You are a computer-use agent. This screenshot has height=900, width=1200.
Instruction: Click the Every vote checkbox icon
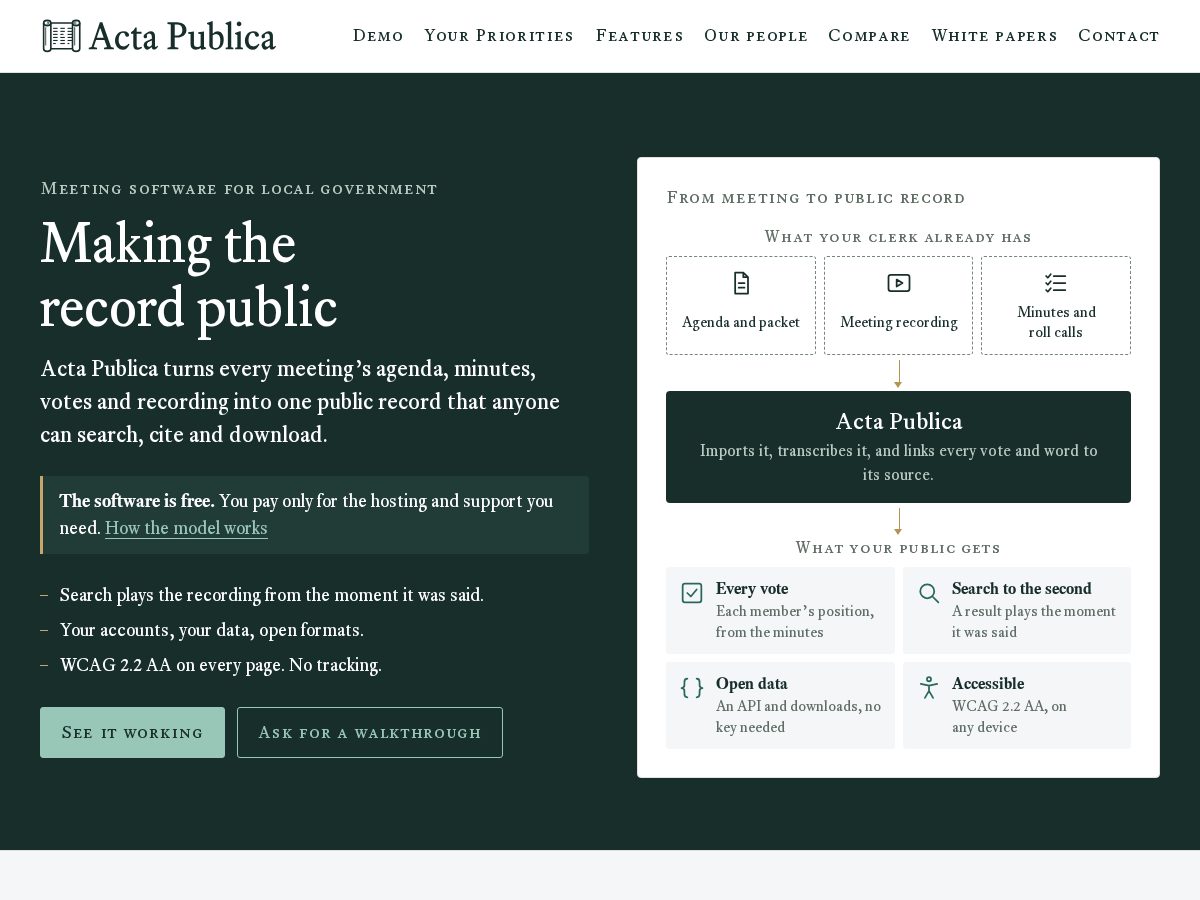pos(692,593)
